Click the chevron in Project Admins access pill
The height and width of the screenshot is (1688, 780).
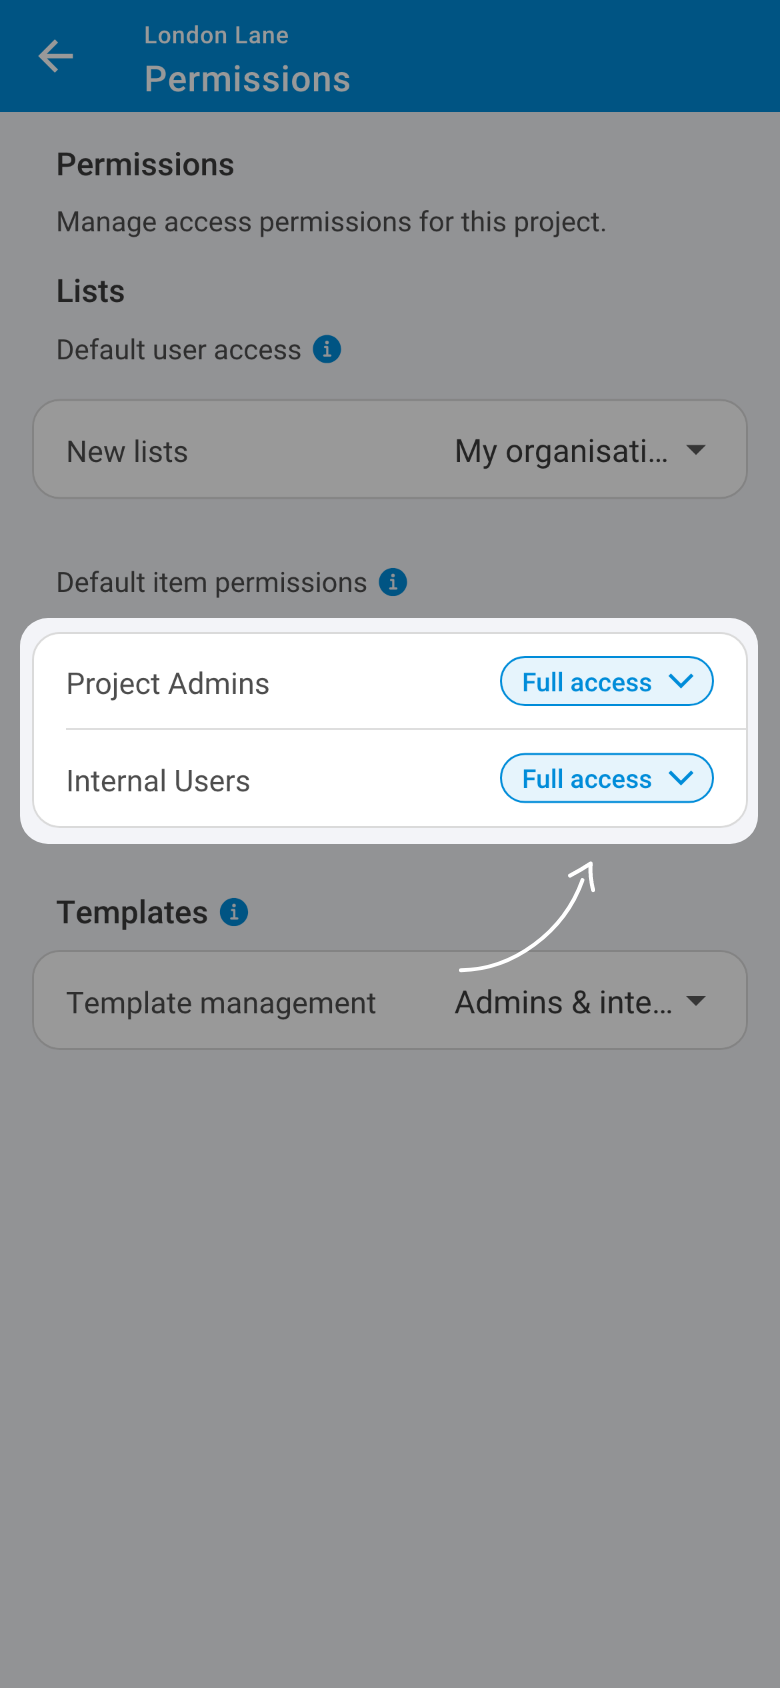(681, 682)
